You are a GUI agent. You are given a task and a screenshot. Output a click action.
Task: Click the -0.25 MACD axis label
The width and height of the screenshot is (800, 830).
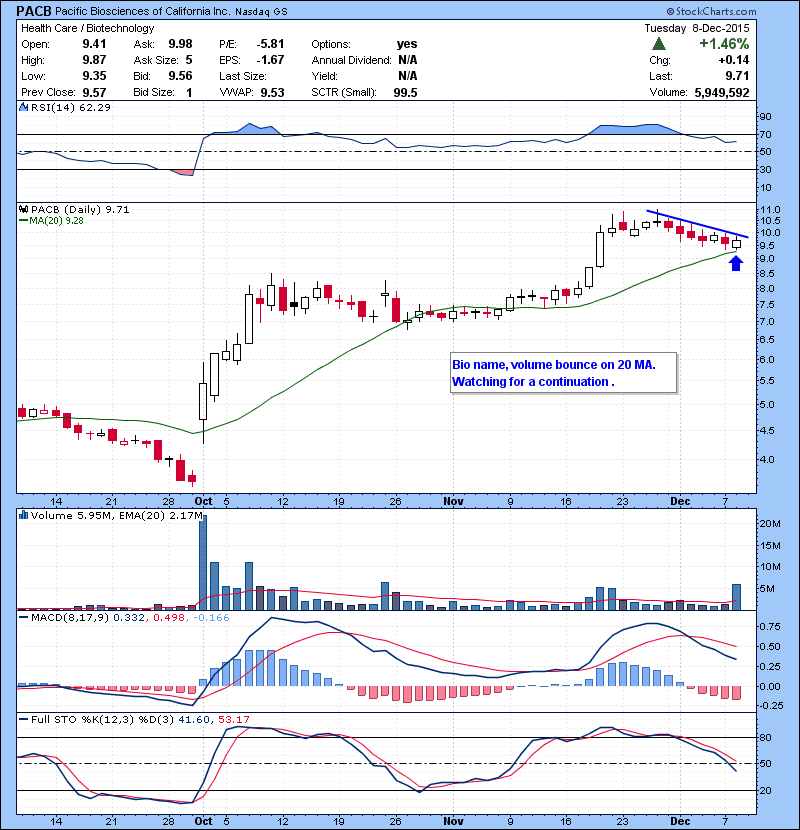(x=770, y=706)
